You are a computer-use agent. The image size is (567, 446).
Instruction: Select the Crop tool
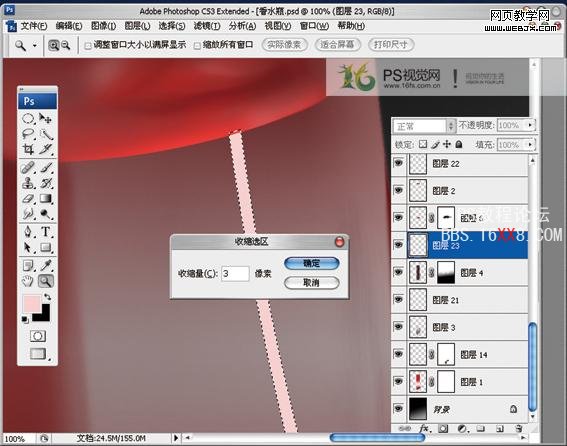28,149
